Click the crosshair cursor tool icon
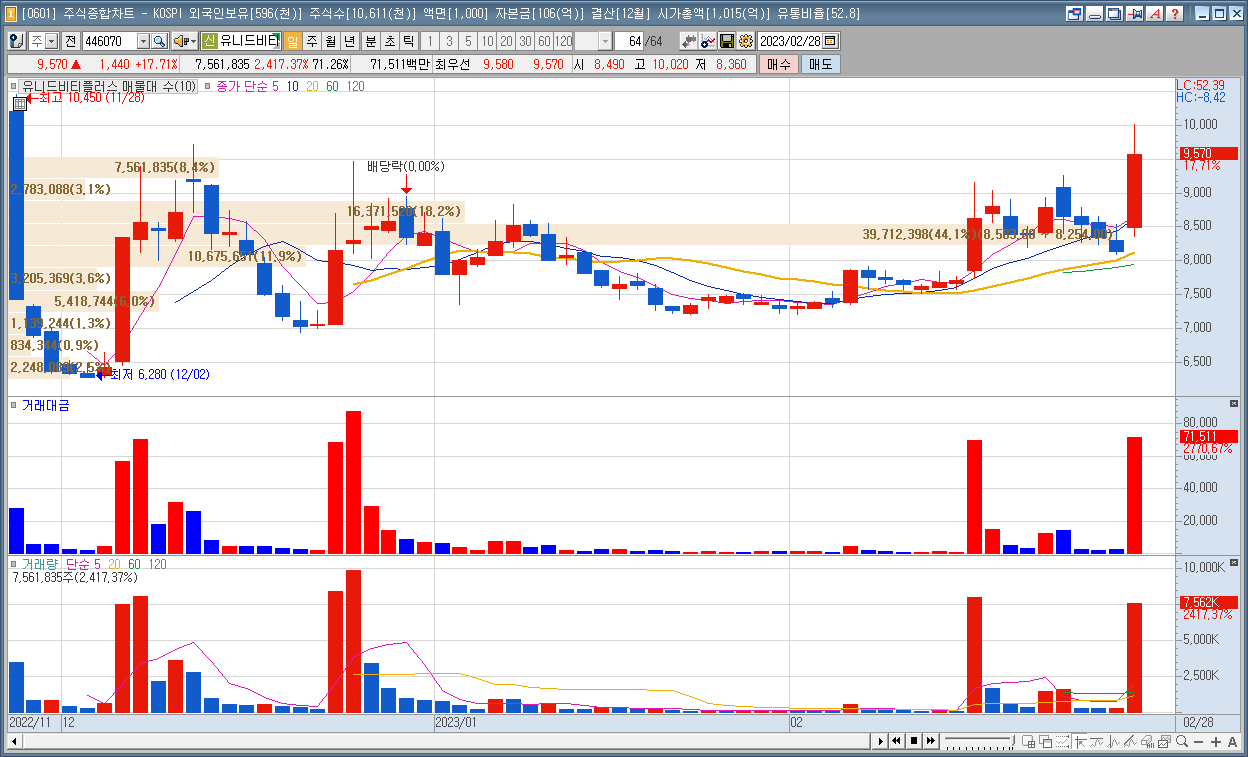This screenshot has width=1248, height=757. 1080,741
